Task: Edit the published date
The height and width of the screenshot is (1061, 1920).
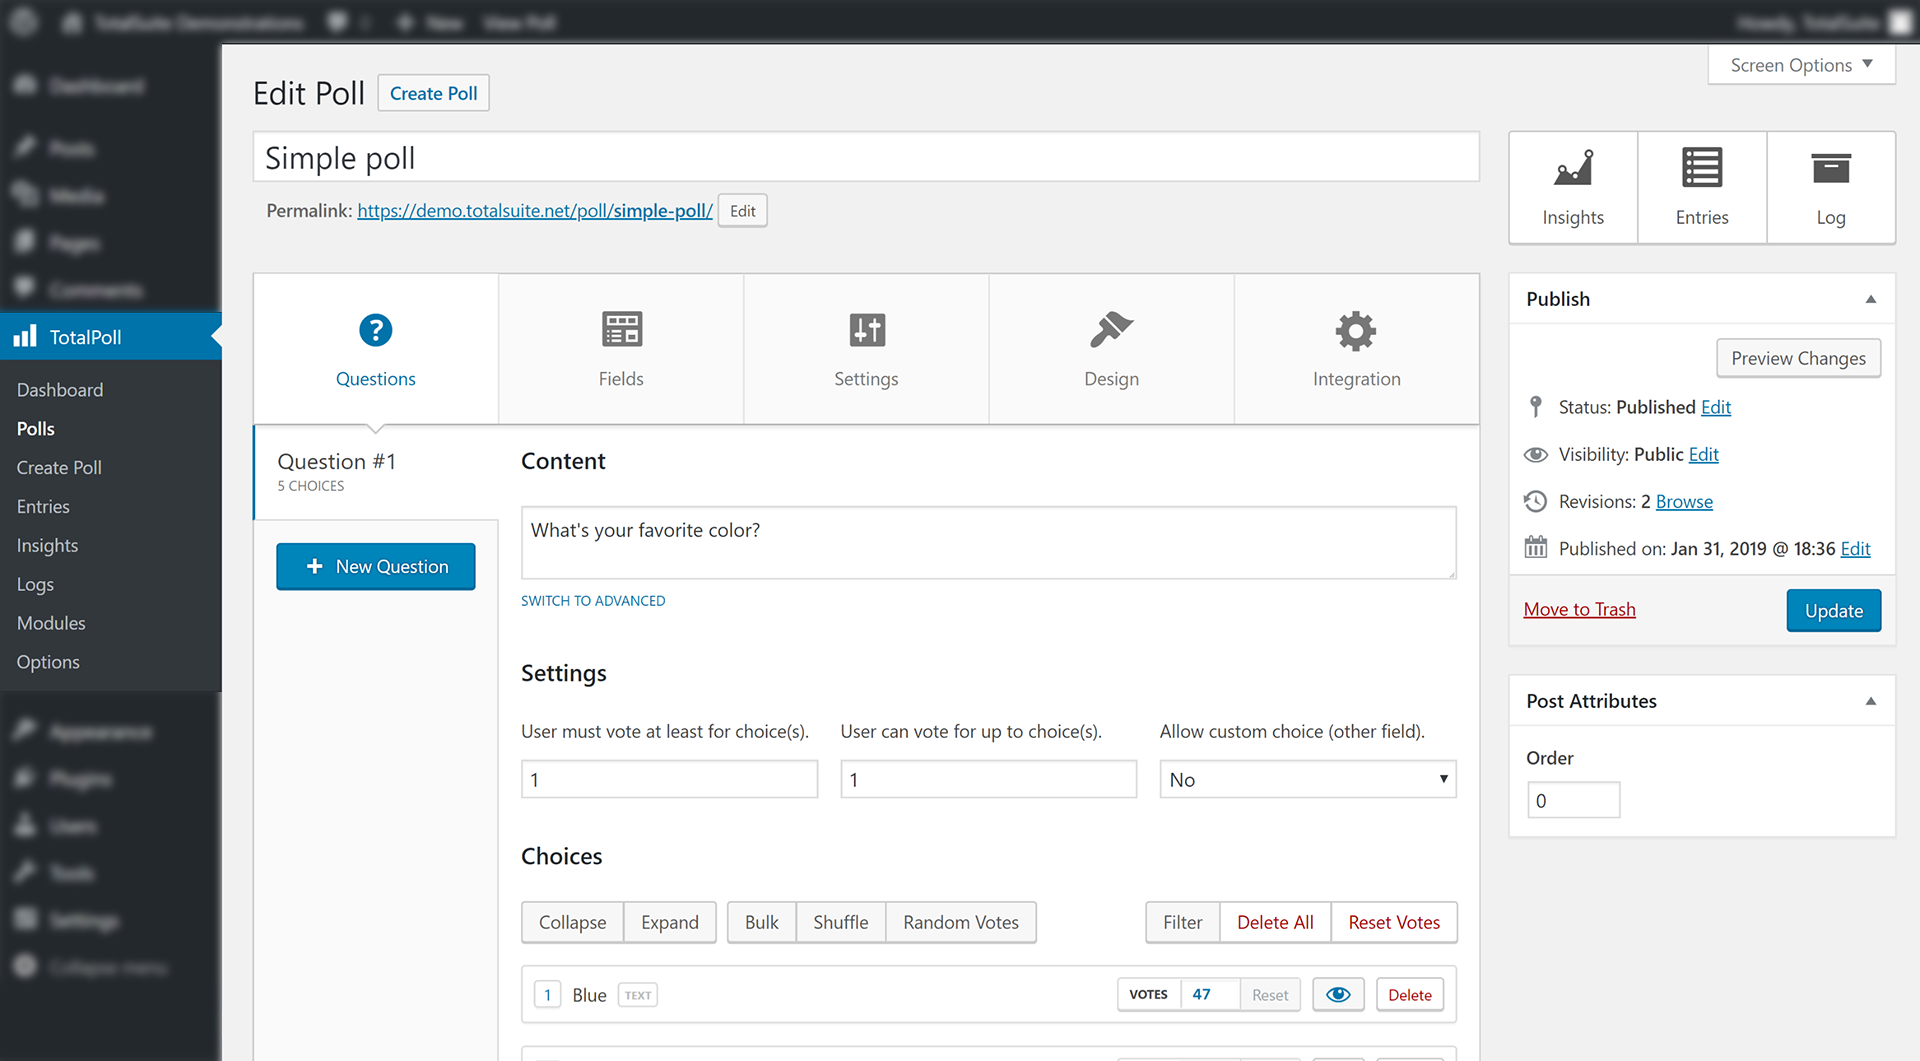Action: (1855, 549)
